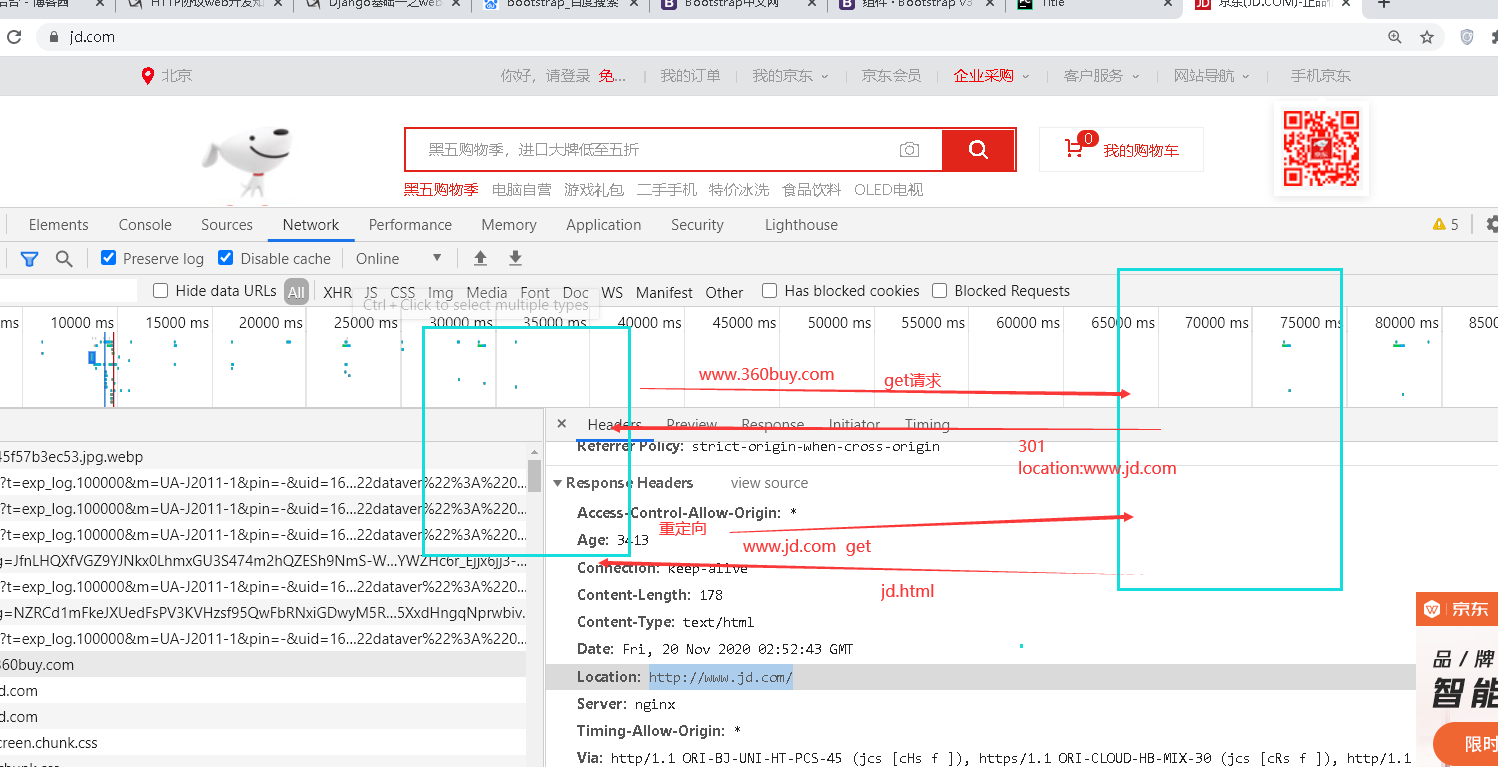Expand the 企业采购 dropdown menu
Image resolution: width=1498 pixels, height=767 pixels.
pyautogui.click(x=991, y=76)
